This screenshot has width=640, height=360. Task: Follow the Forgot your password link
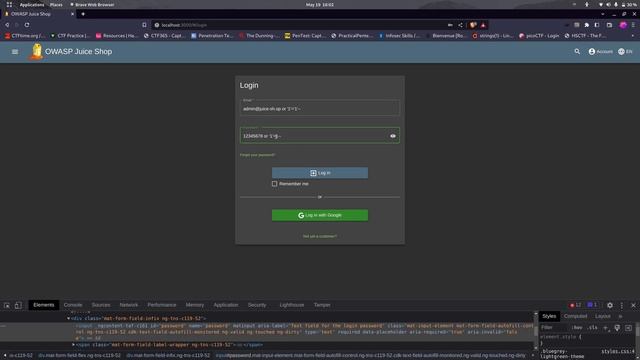click(257, 155)
